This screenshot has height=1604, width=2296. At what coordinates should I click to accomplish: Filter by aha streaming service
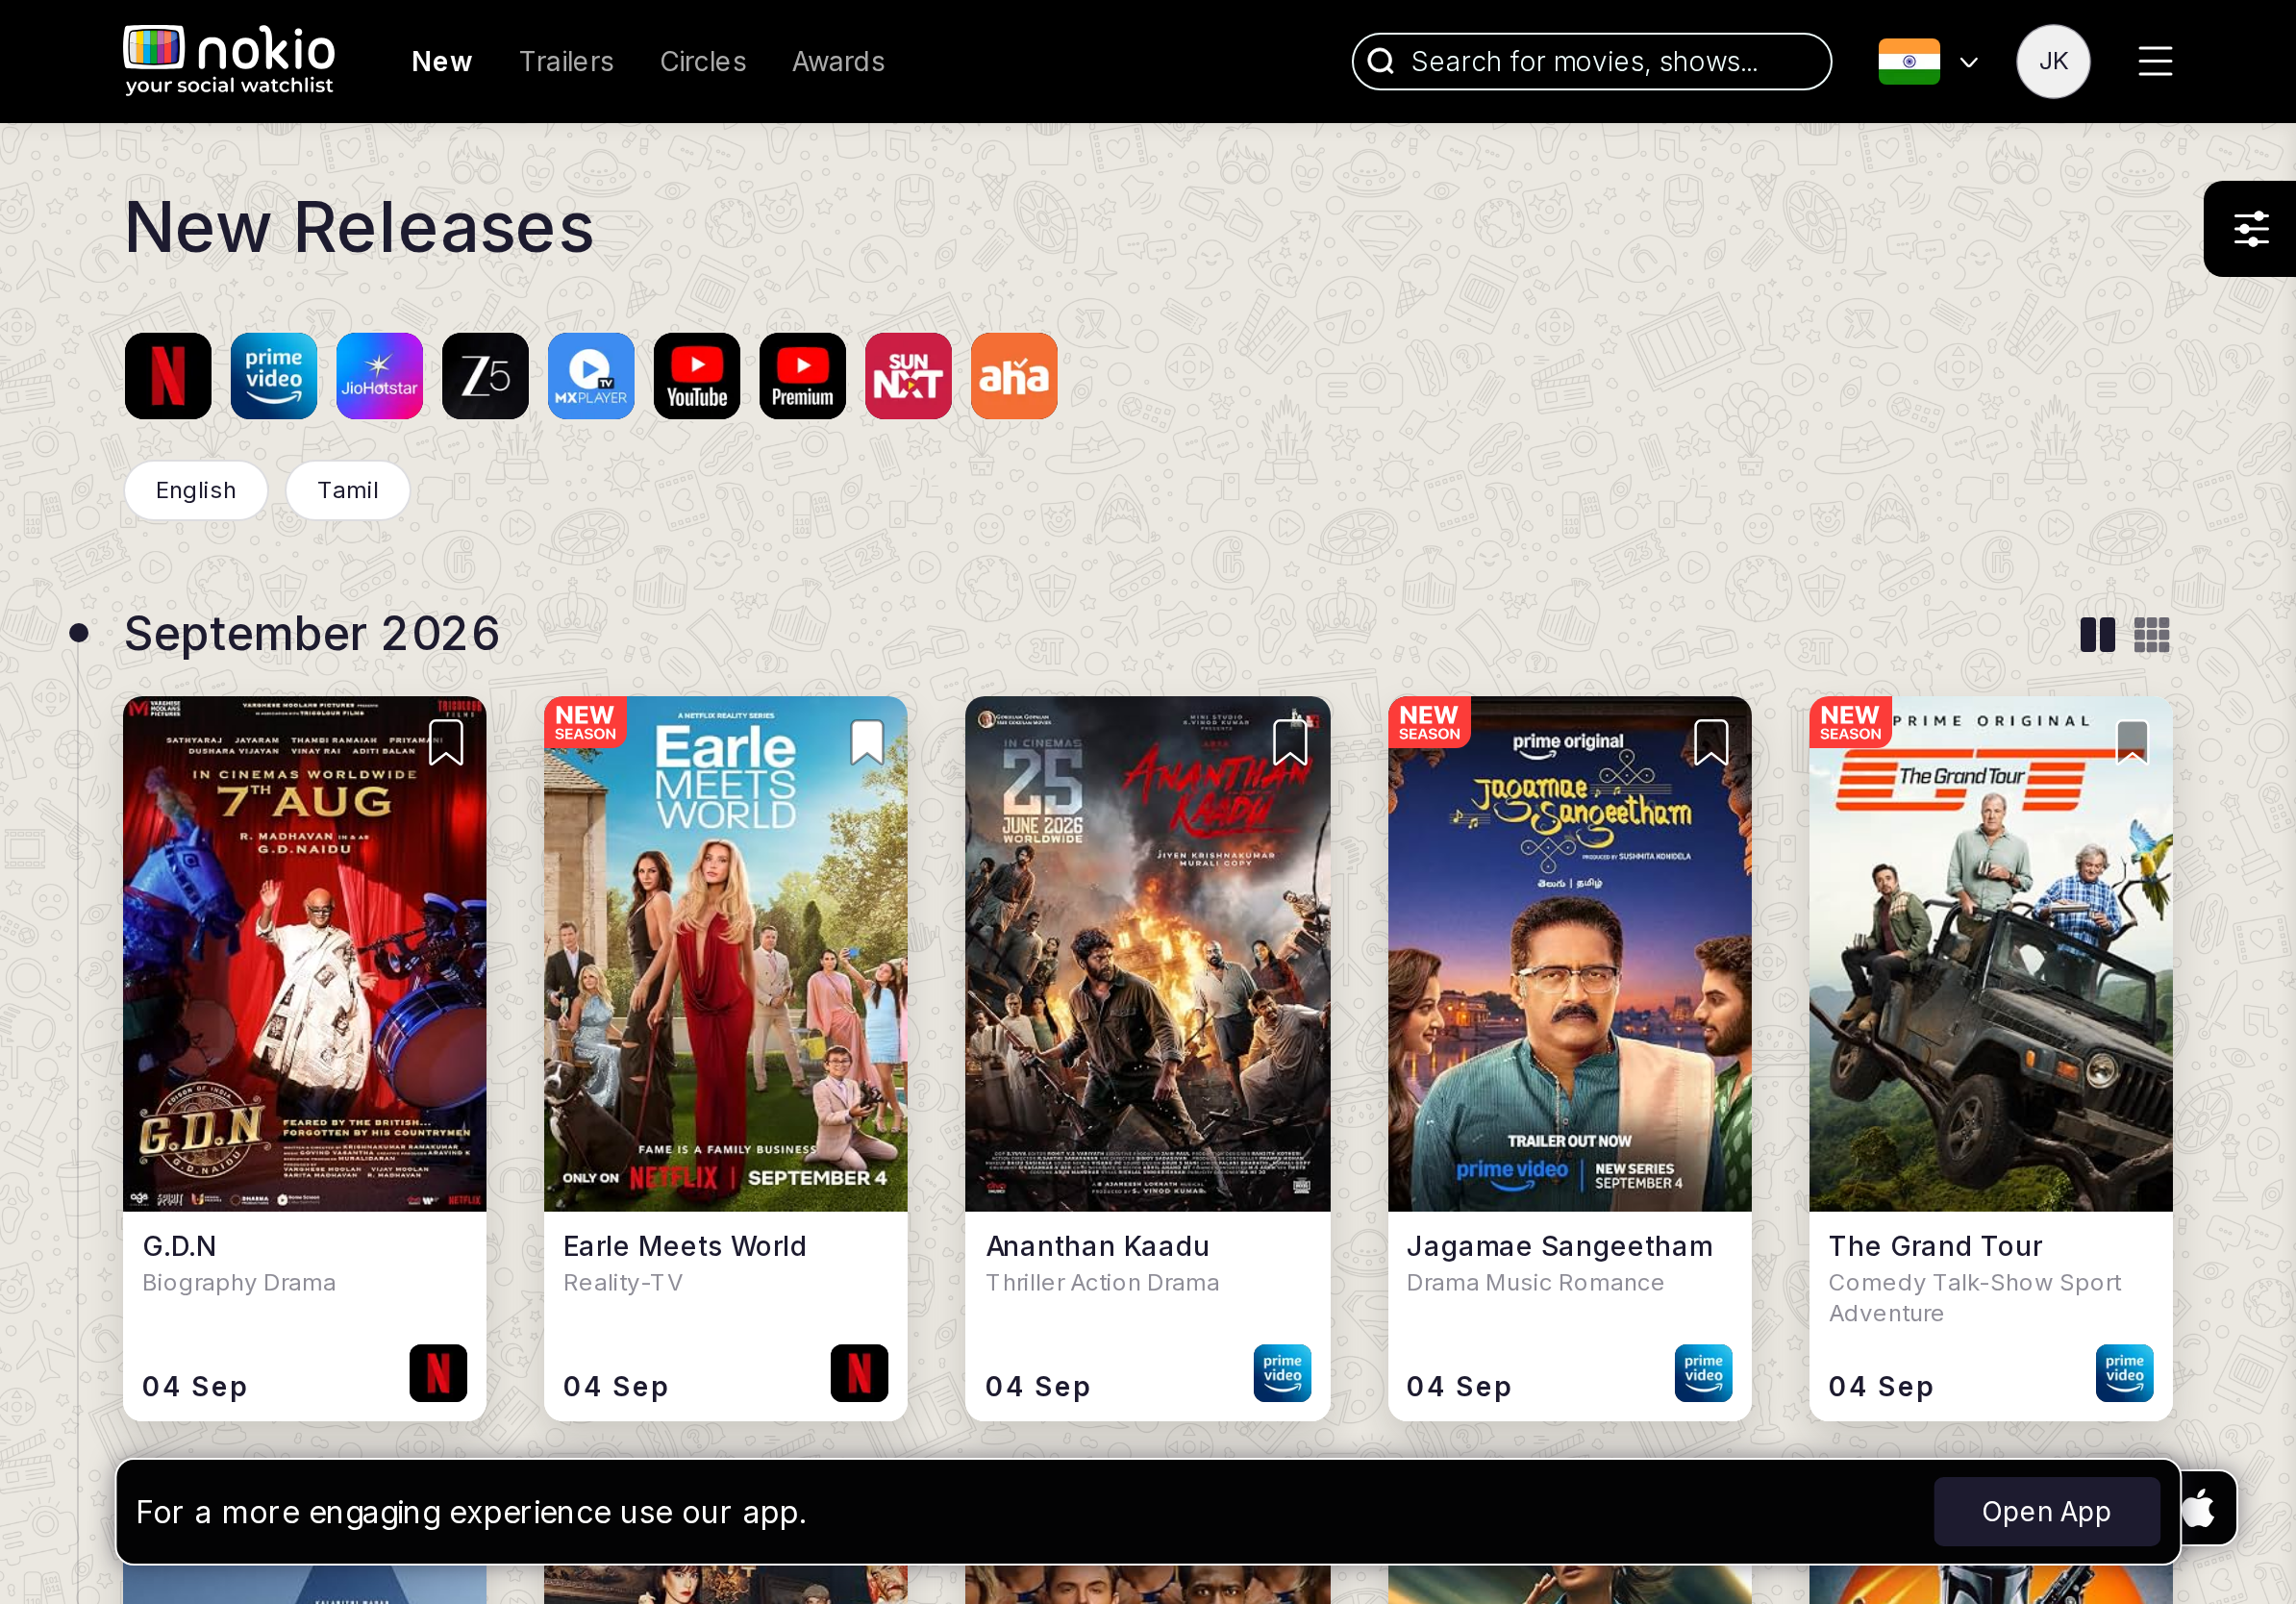tap(1014, 376)
